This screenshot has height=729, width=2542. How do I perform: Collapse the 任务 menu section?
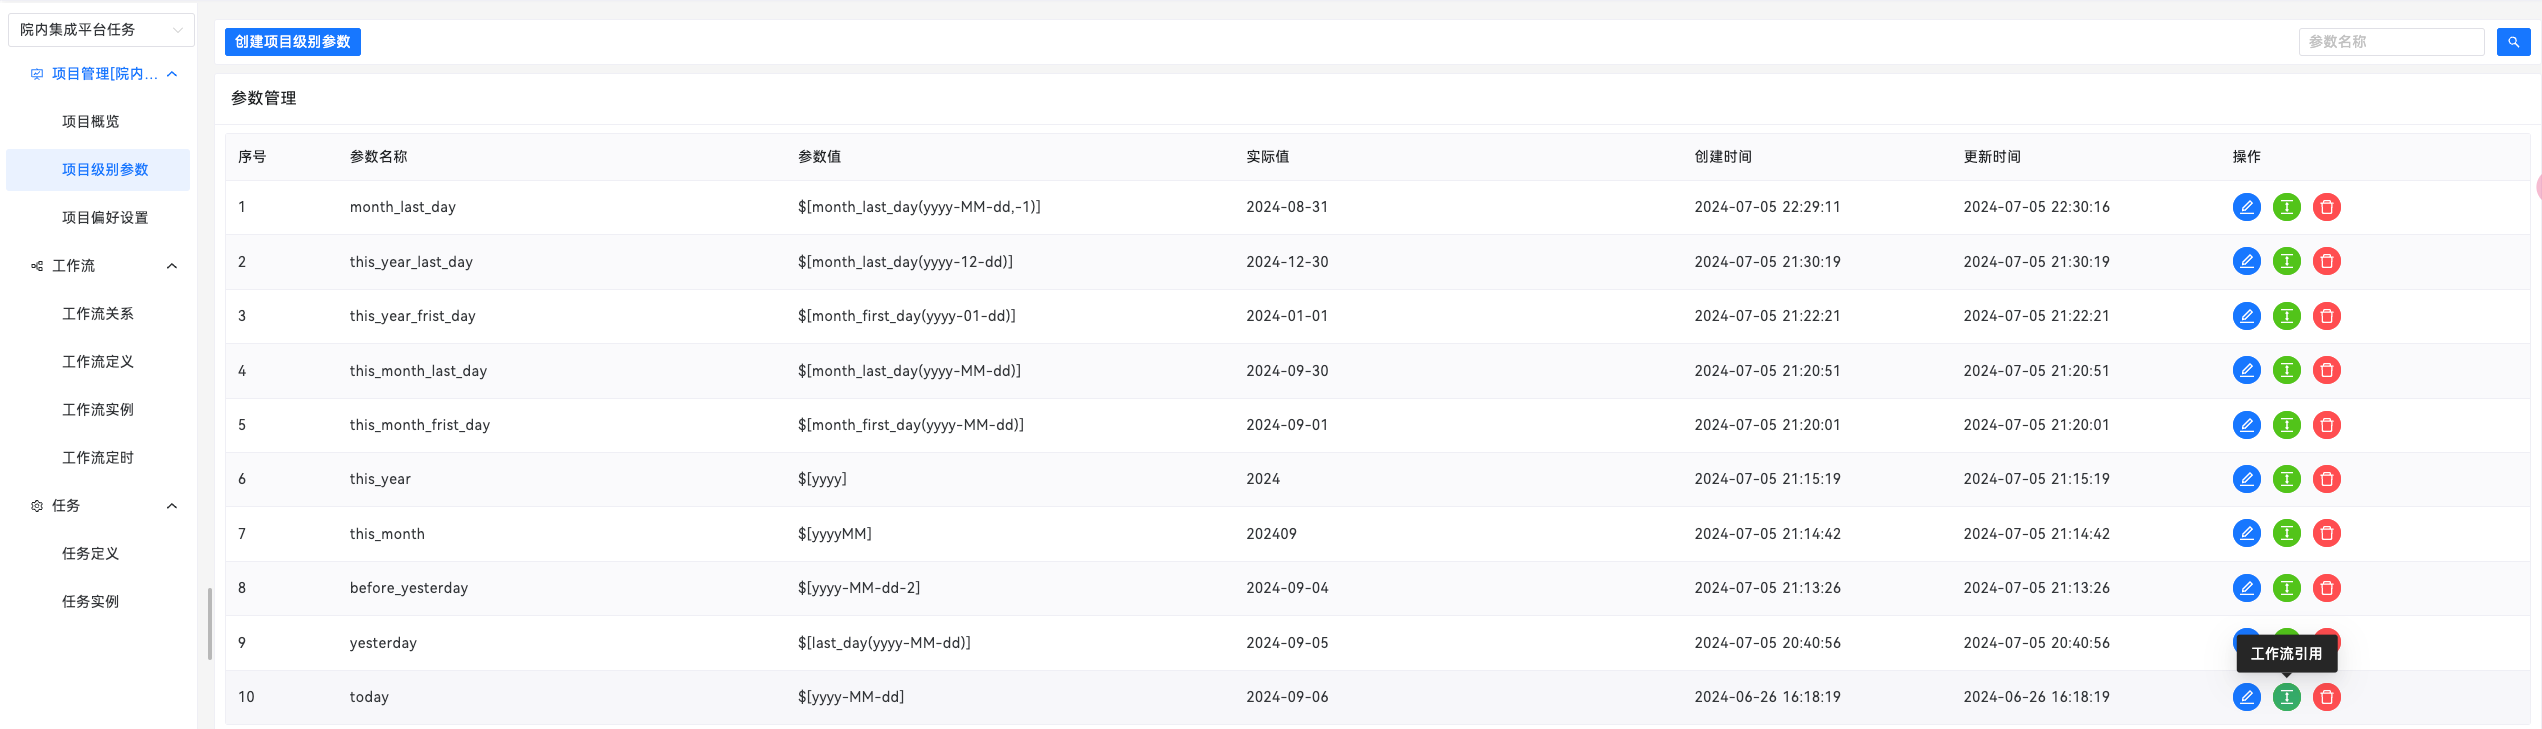point(172,506)
